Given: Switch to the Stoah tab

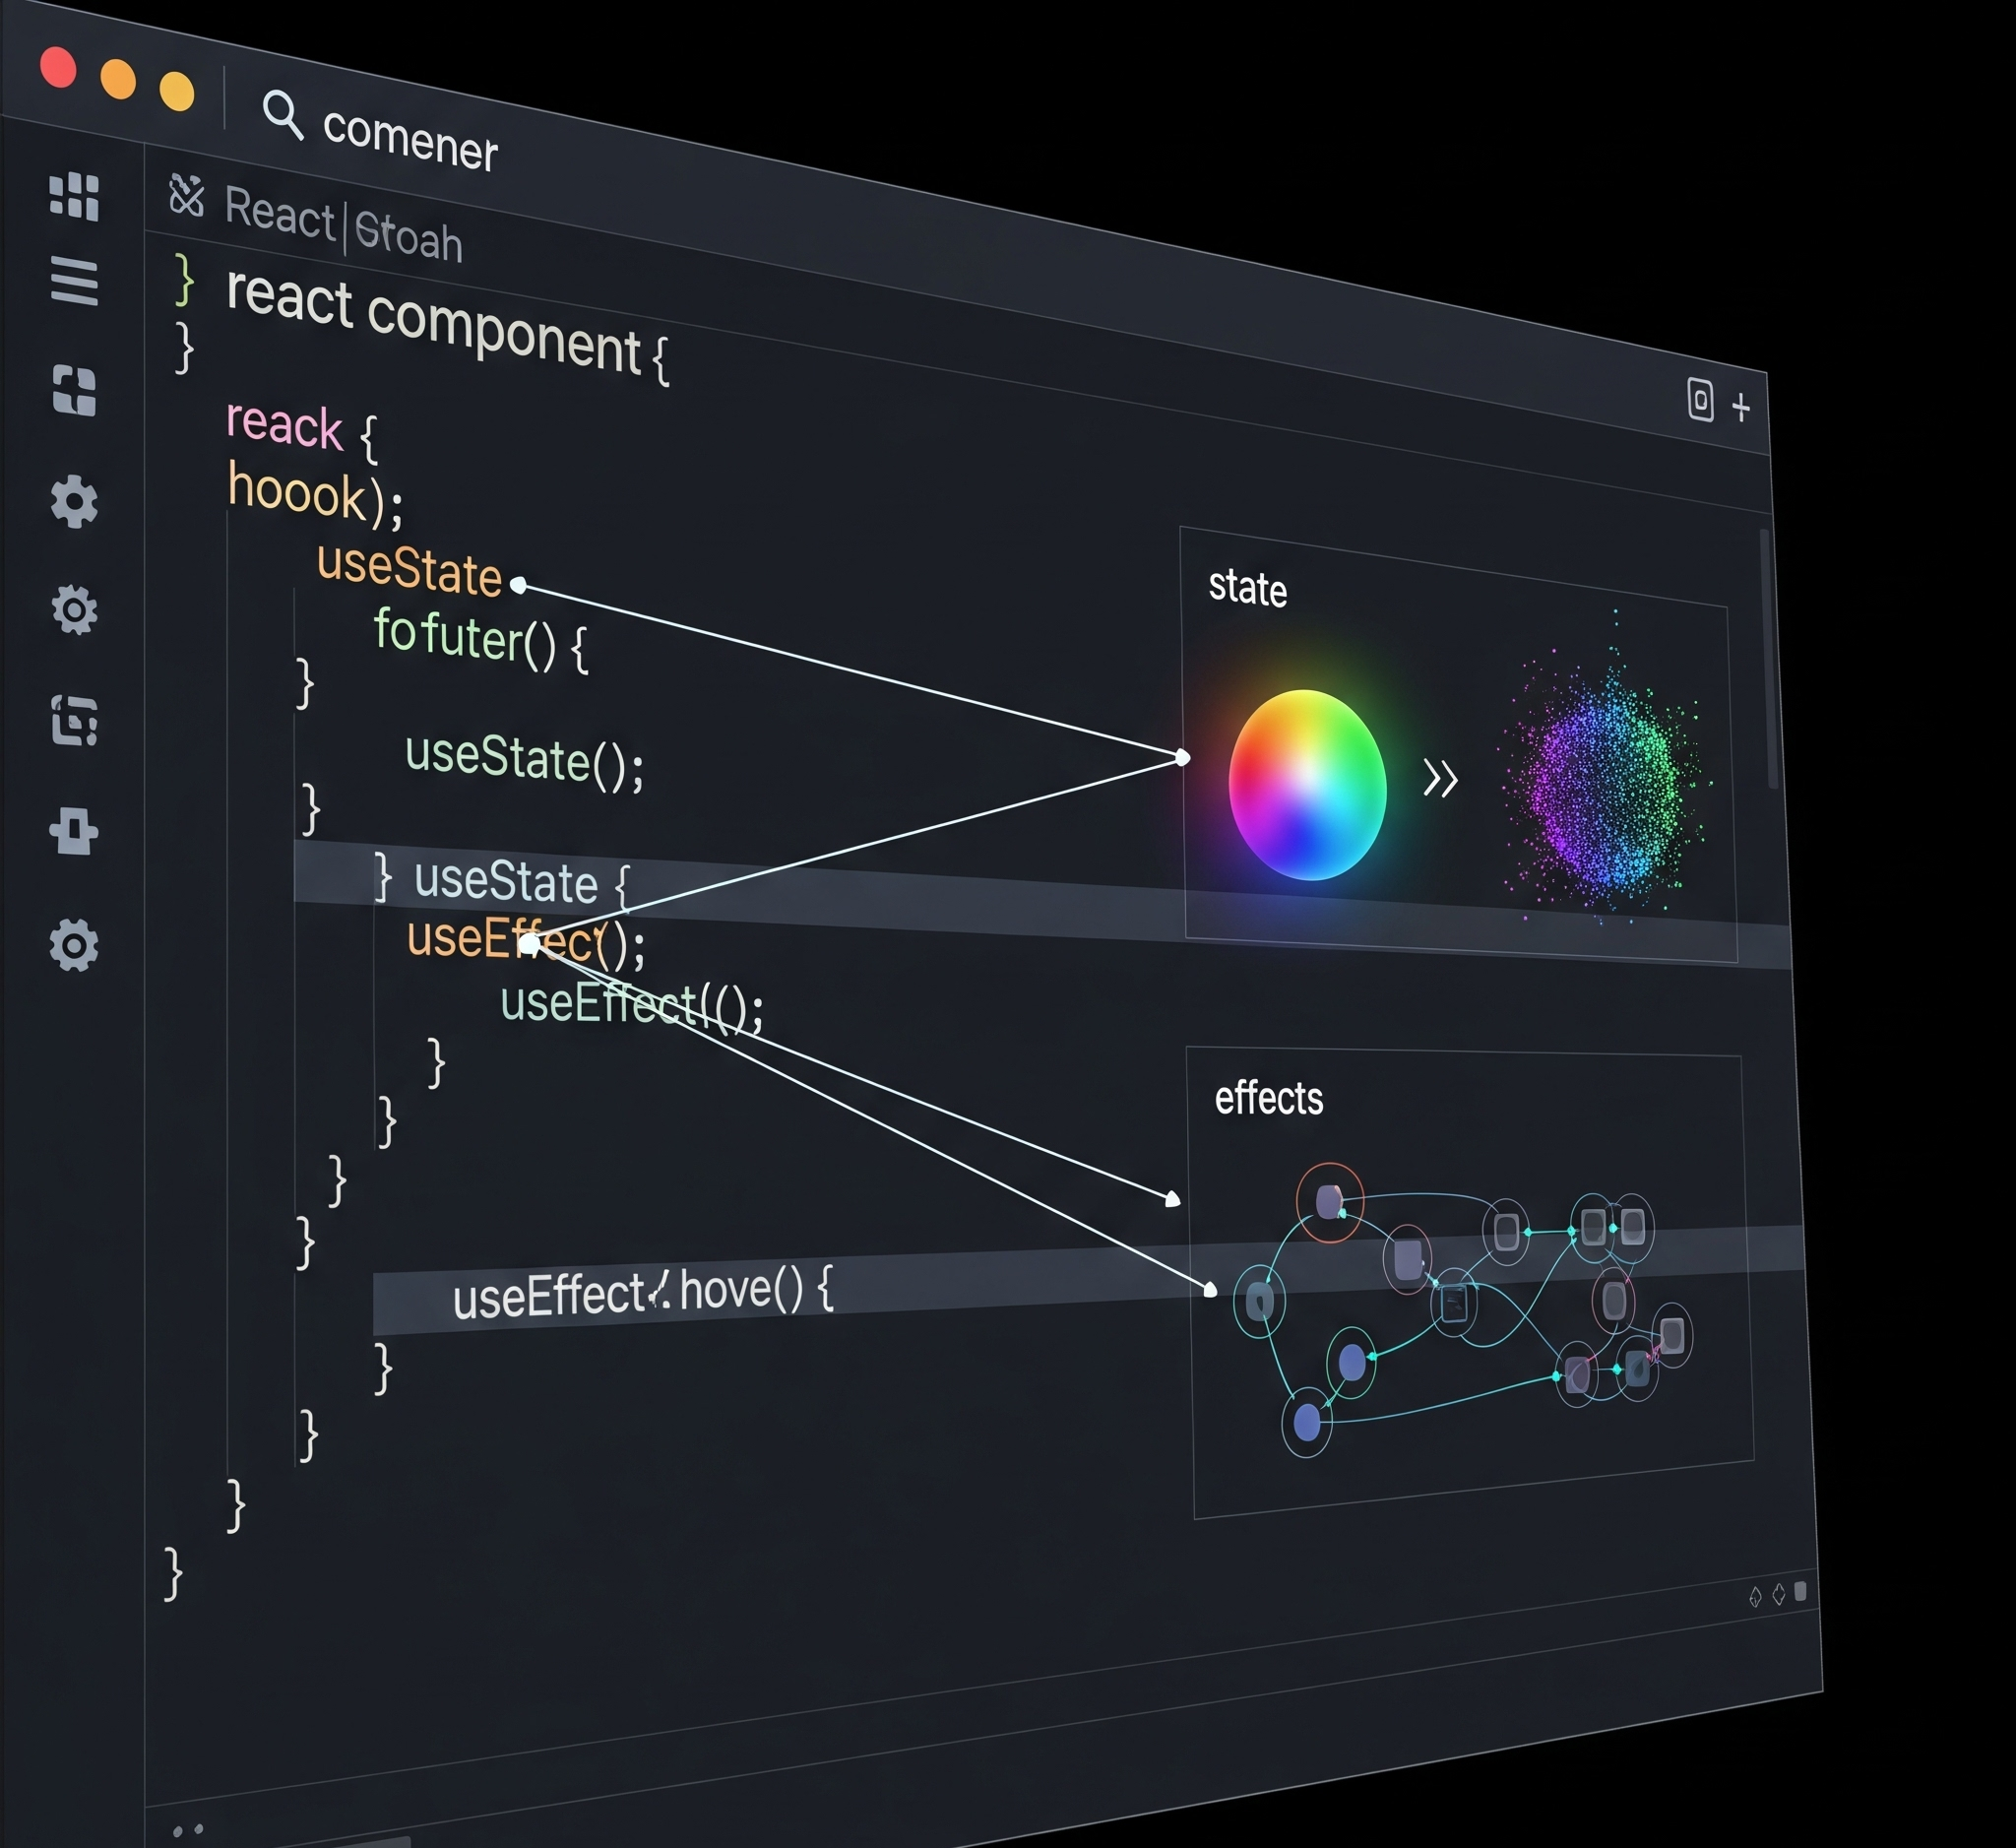Looking at the screenshot, I should [x=408, y=238].
